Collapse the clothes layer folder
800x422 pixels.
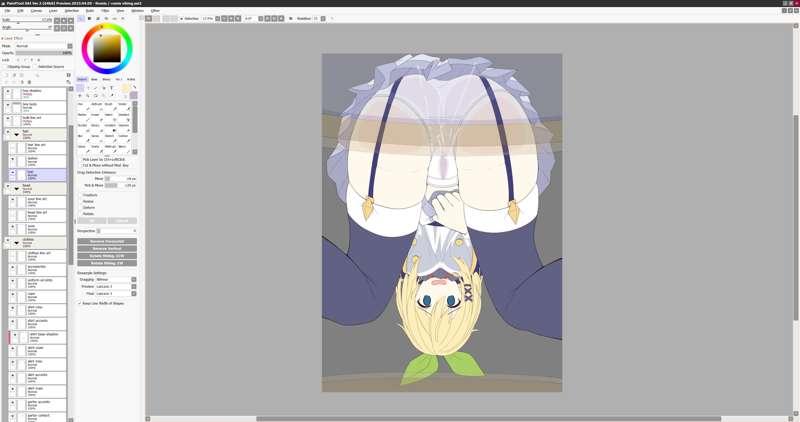(16, 243)
